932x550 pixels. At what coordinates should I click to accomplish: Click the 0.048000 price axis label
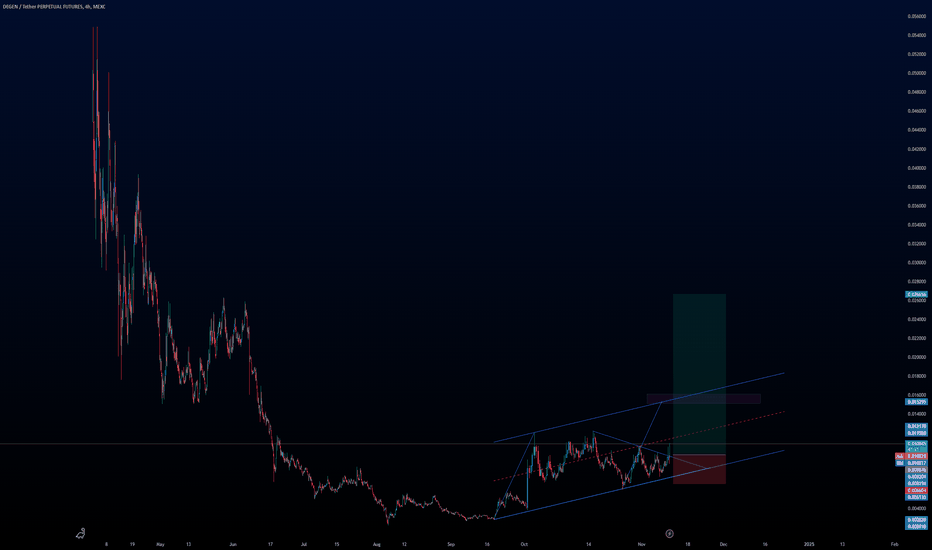pos(916,92)
